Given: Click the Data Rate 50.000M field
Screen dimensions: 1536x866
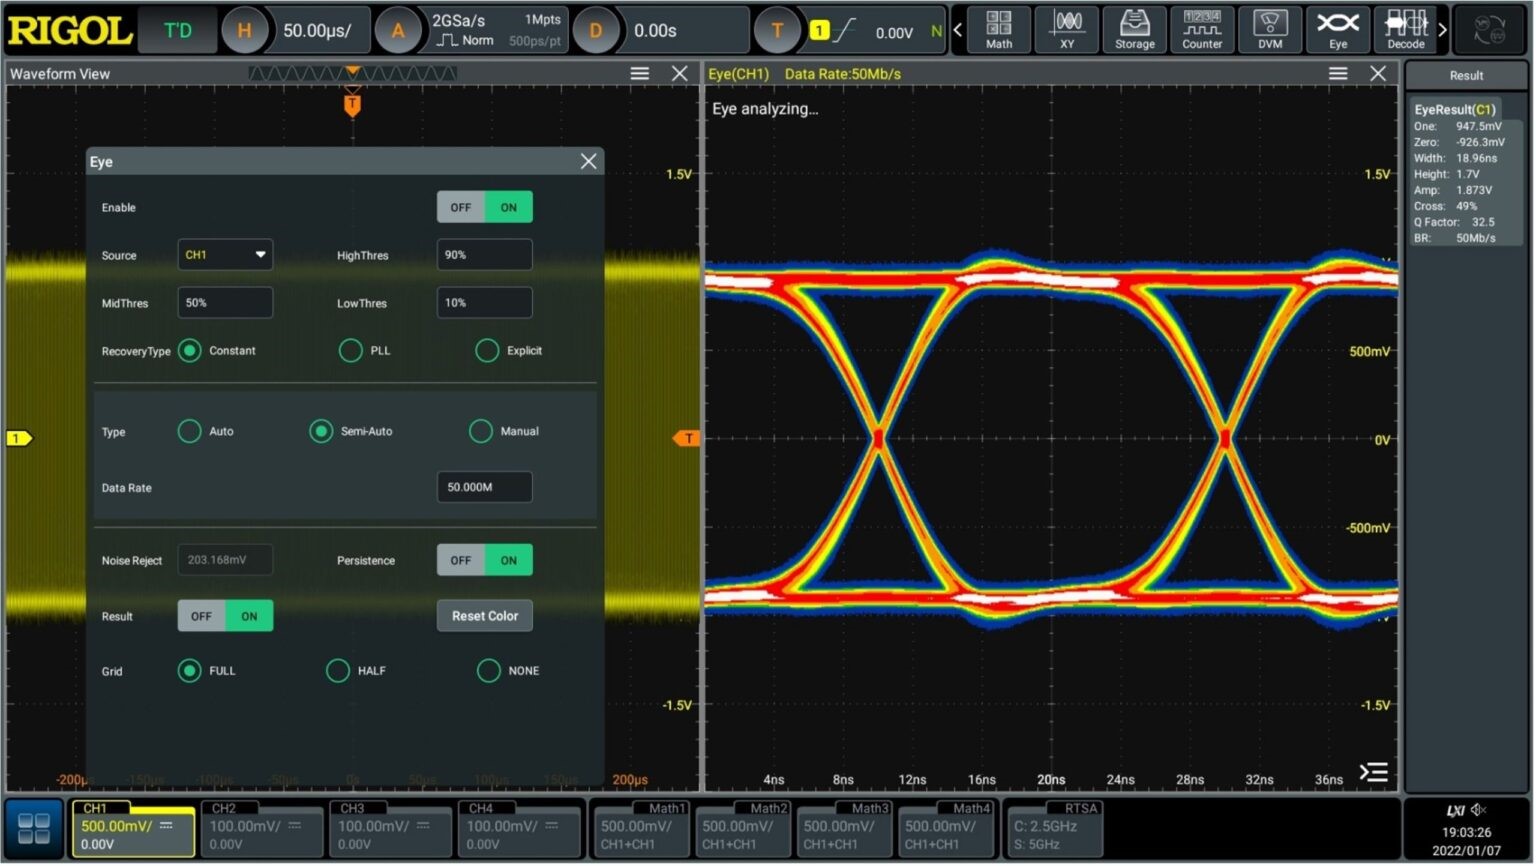Looking at the screenshot, I should (x=485, y=488).
